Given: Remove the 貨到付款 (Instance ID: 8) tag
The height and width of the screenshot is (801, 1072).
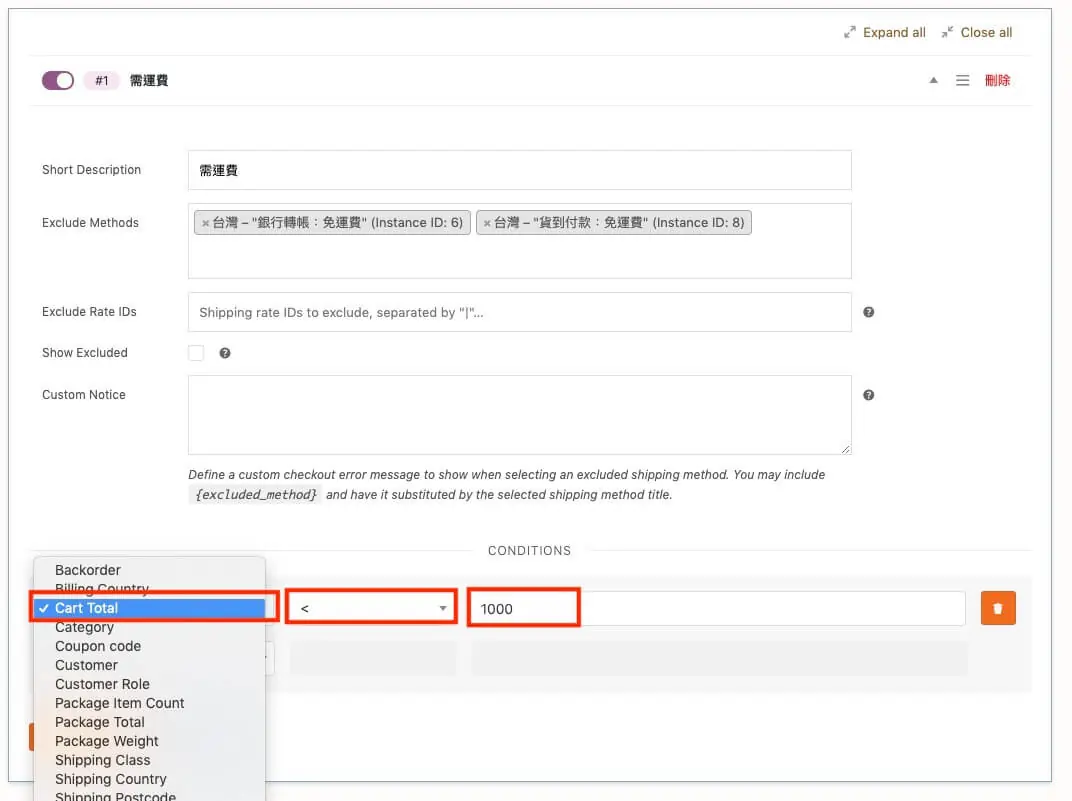Looking at the screenshot, I should click(487, 223).
